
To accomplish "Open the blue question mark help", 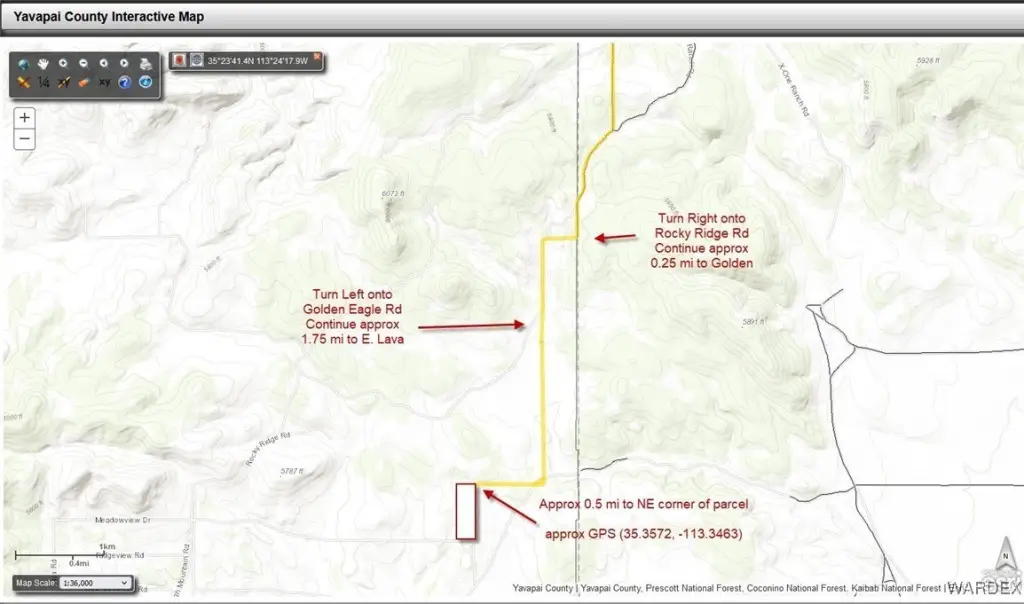I will pyautogui.click(x=125, y=82).
